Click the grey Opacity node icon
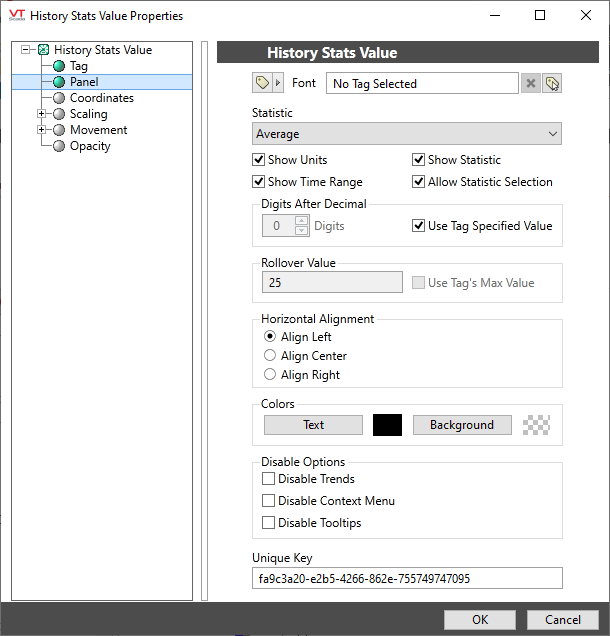The width and height of the screenshot is (610, 636). tap(59, 146)
